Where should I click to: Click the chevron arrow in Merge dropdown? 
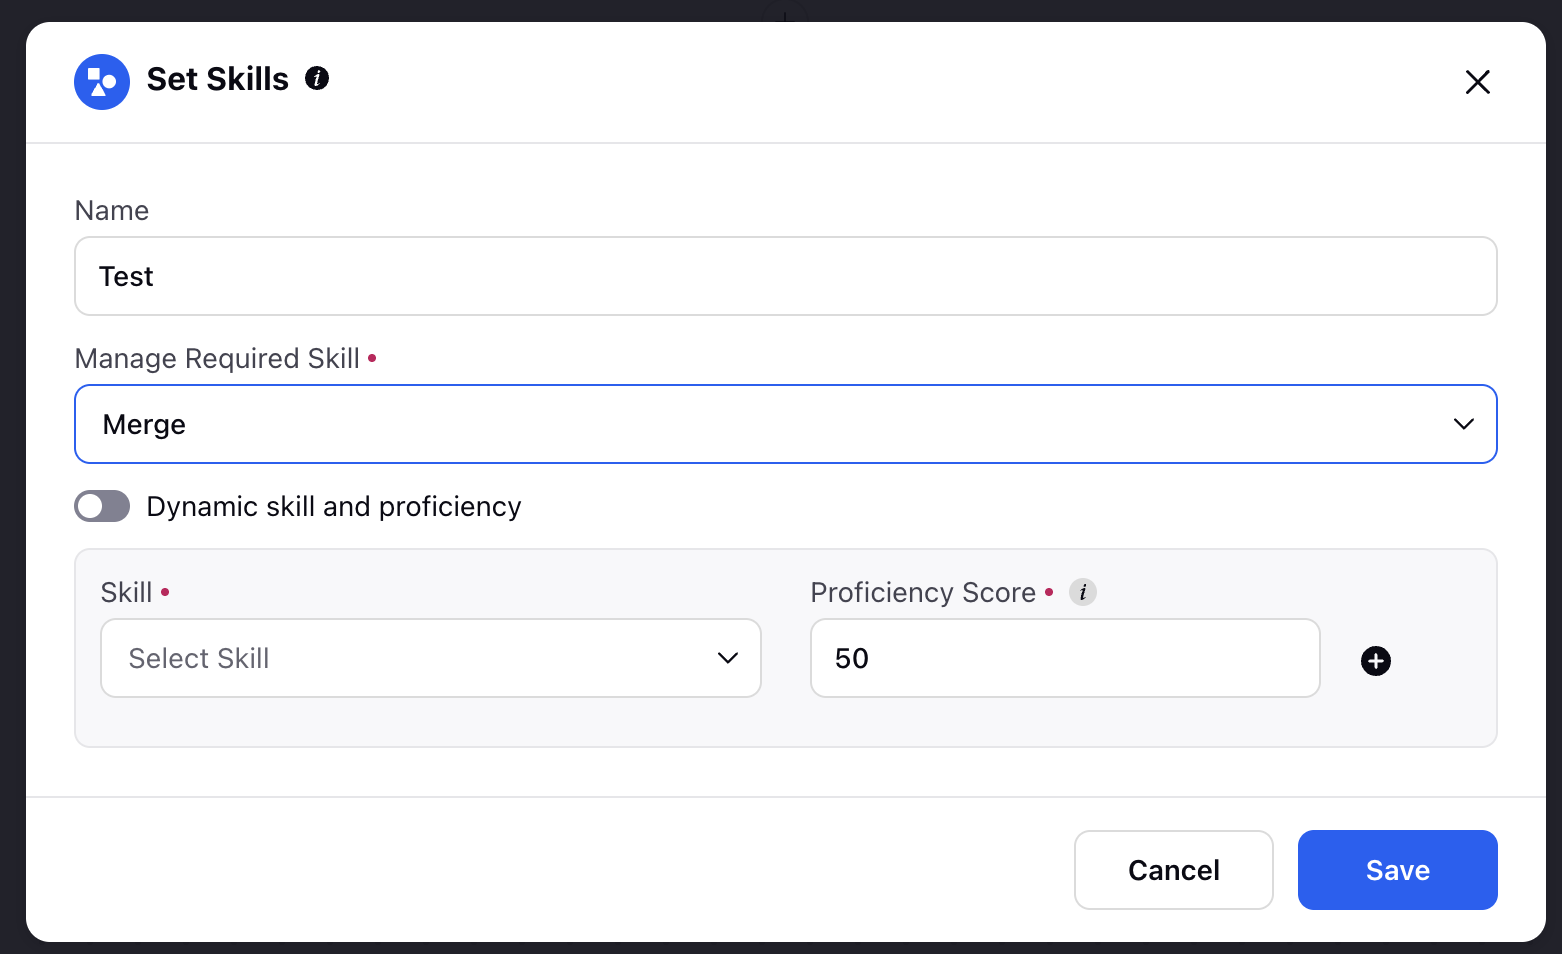pos(1463,424)
